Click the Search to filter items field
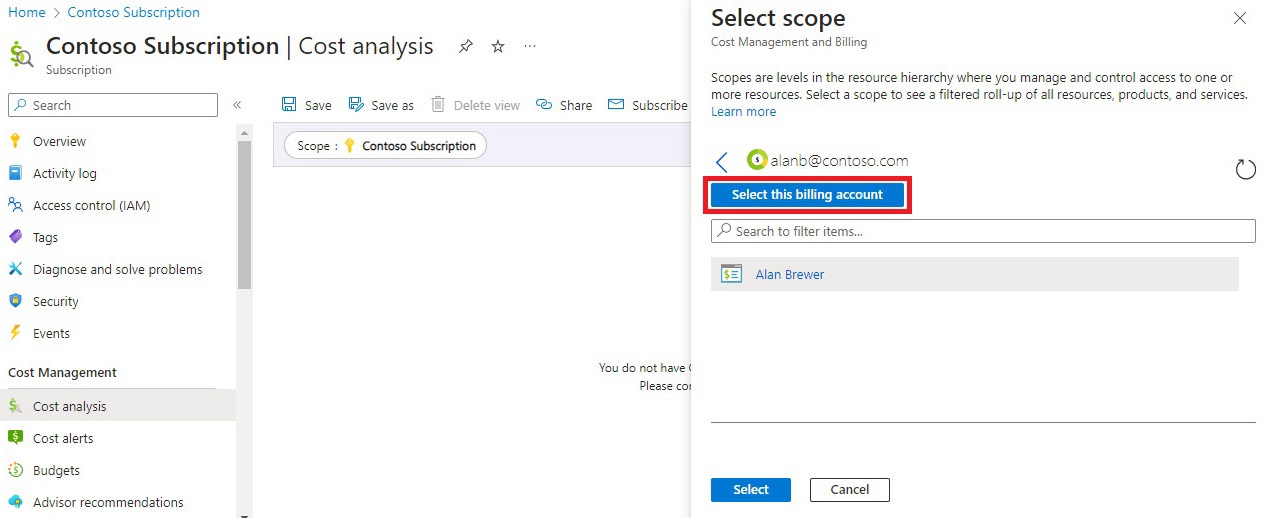1269x518 pixels. pos(983,231)
